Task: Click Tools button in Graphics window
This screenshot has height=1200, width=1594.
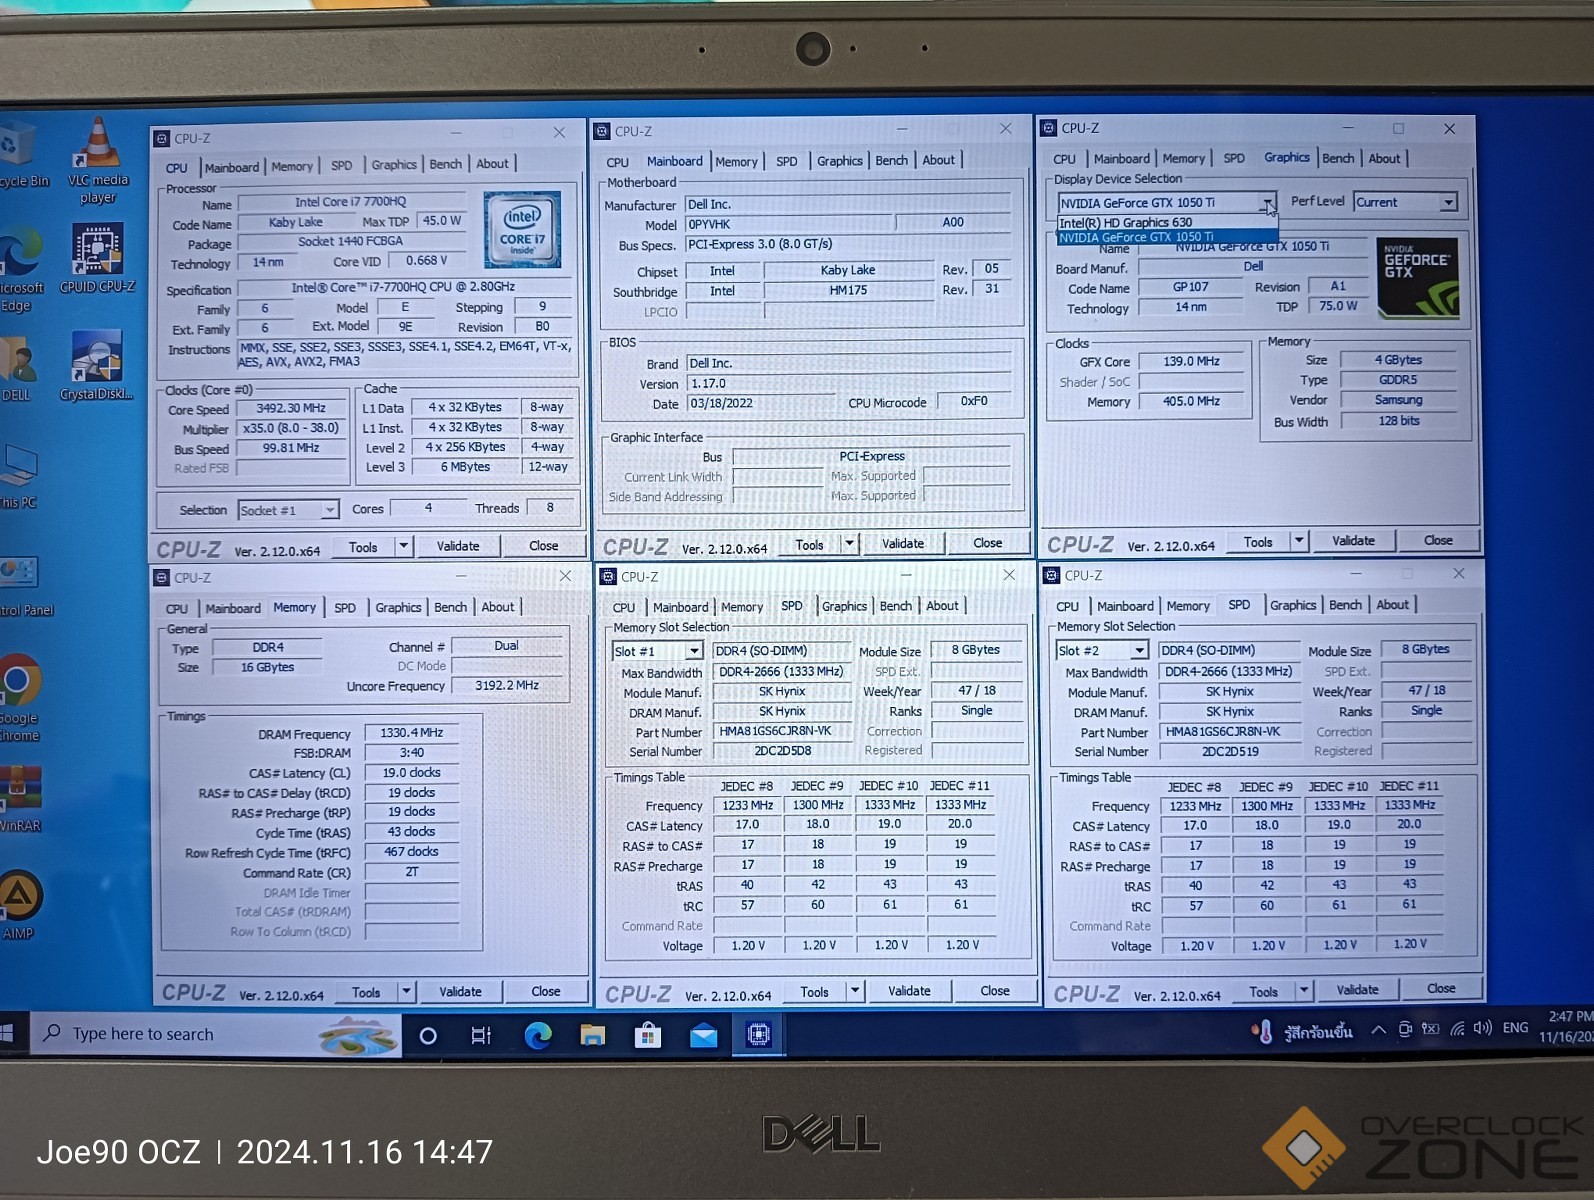Action: tap(1258, 541)
